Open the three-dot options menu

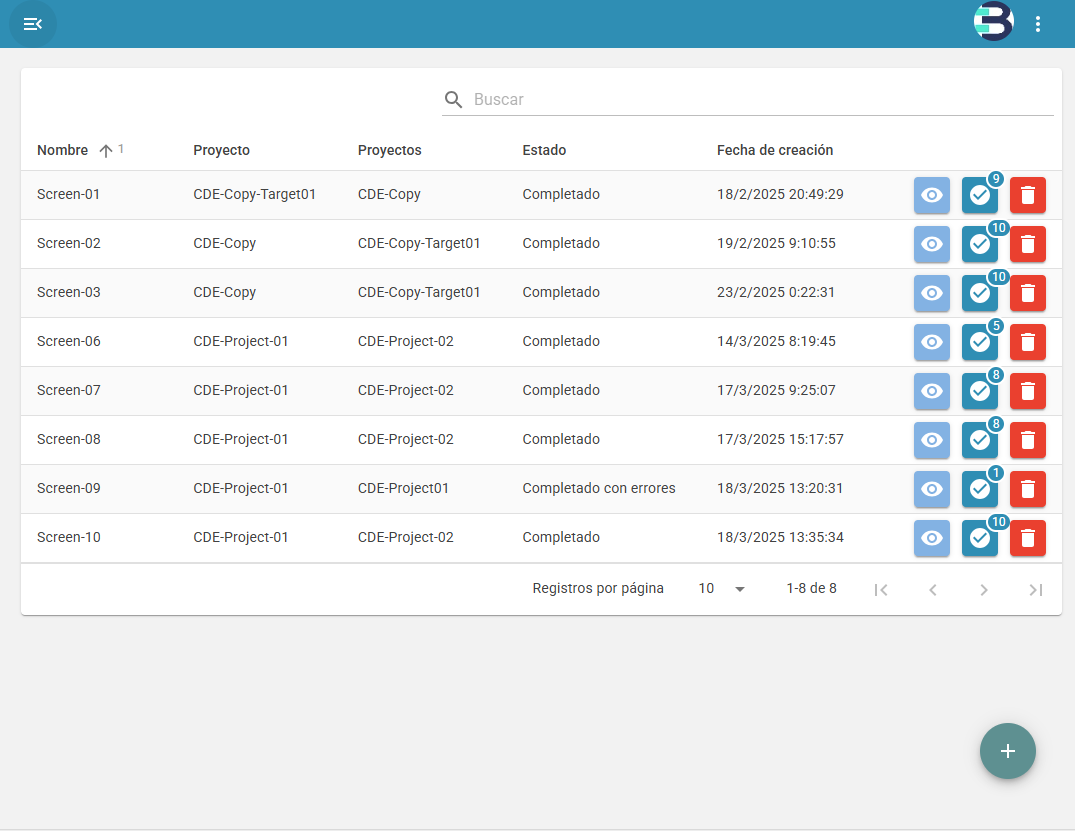click(x=1037, y=24)
